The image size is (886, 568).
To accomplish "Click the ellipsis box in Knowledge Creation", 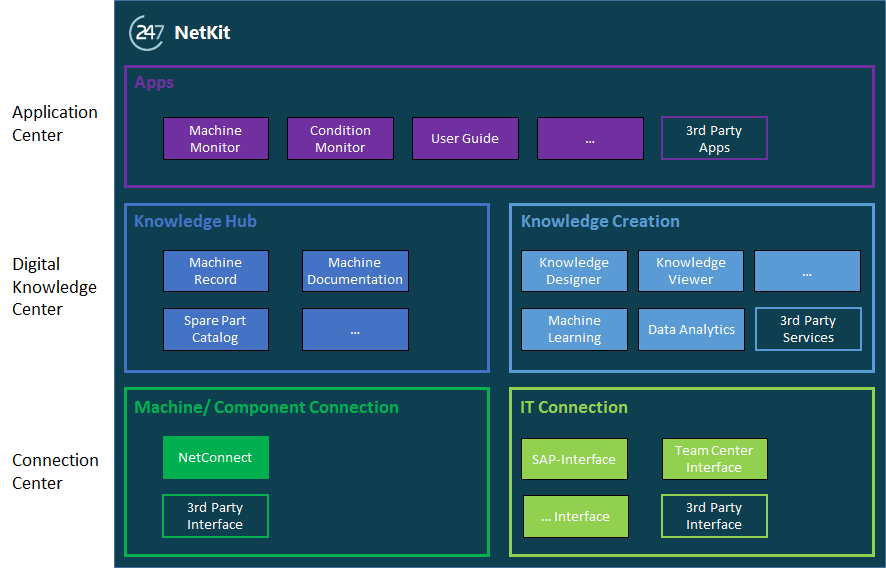I will pos(807,271).
